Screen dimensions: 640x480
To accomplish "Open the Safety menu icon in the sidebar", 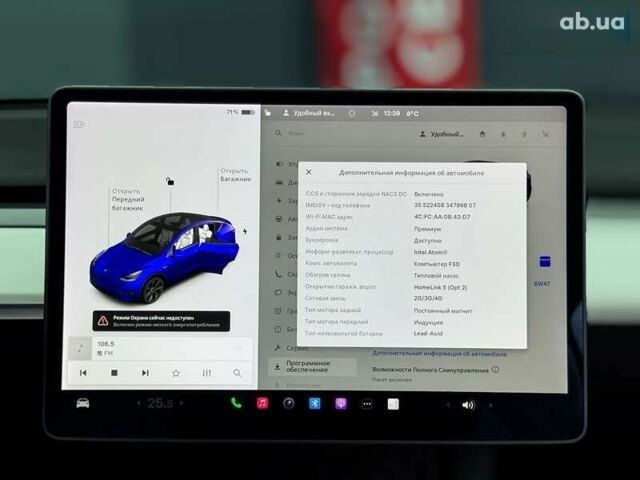I will (278, 329).
